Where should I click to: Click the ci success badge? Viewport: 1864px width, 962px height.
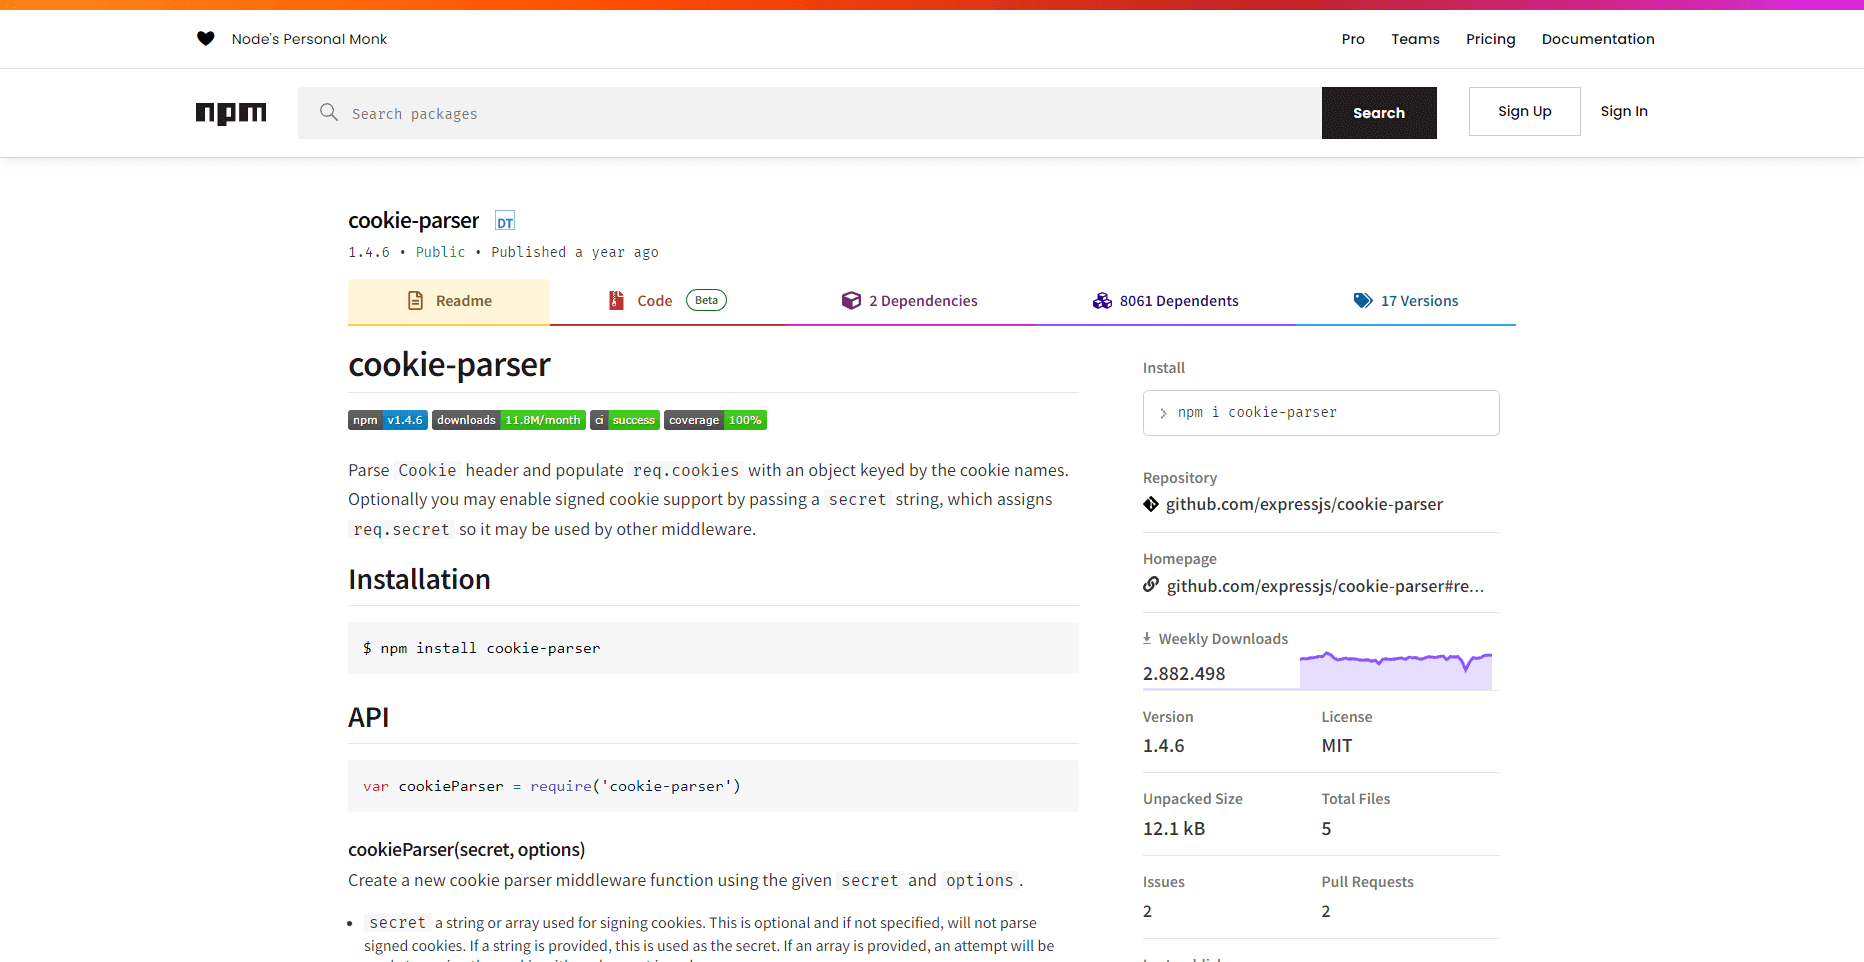click(x=625, y=420)
